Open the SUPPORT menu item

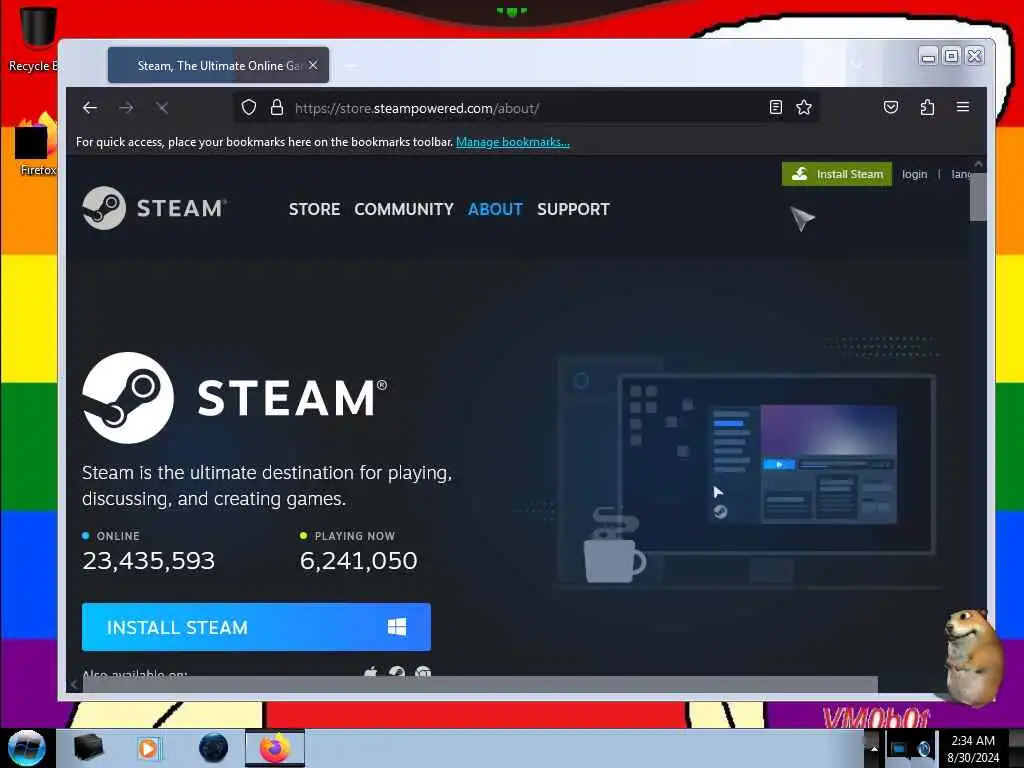[x=573, y=209]
